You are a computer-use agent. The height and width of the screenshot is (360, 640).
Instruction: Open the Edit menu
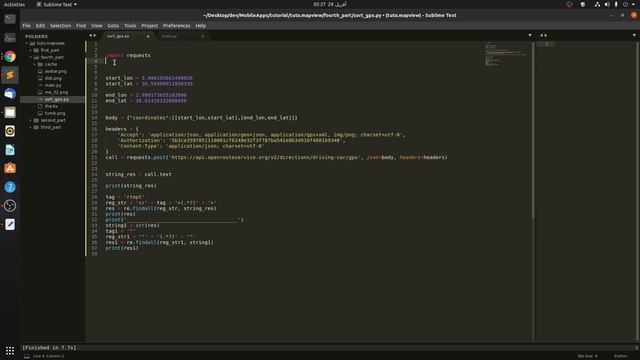click(40, 26)
